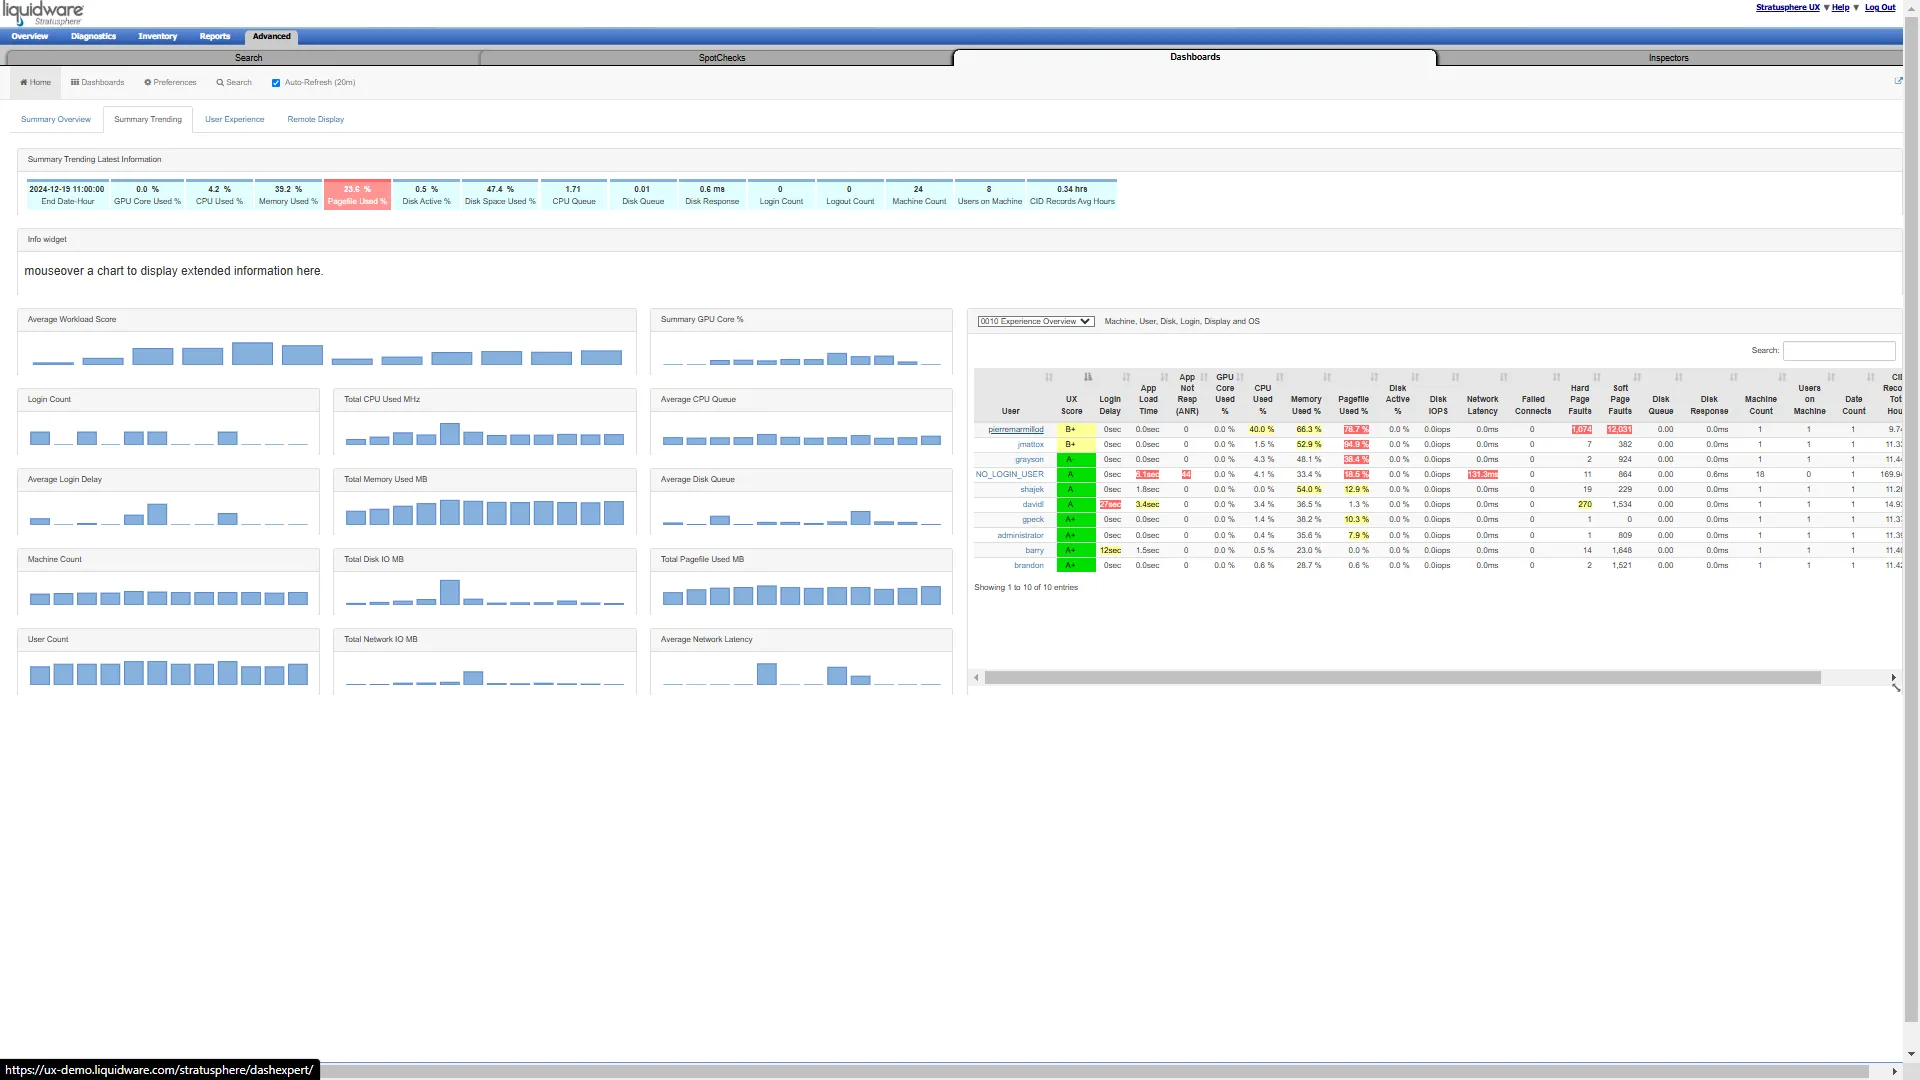Open user administrator link

(x=1020, y=535)
